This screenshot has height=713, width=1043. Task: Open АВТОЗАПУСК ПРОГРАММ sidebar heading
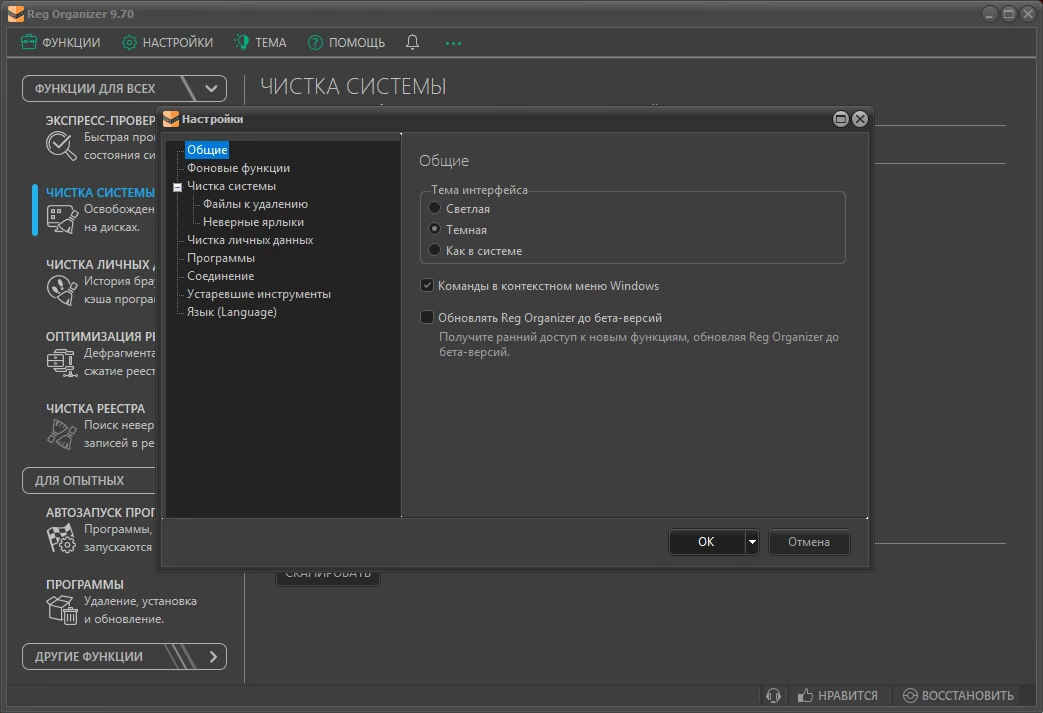[x=100, y=512]
